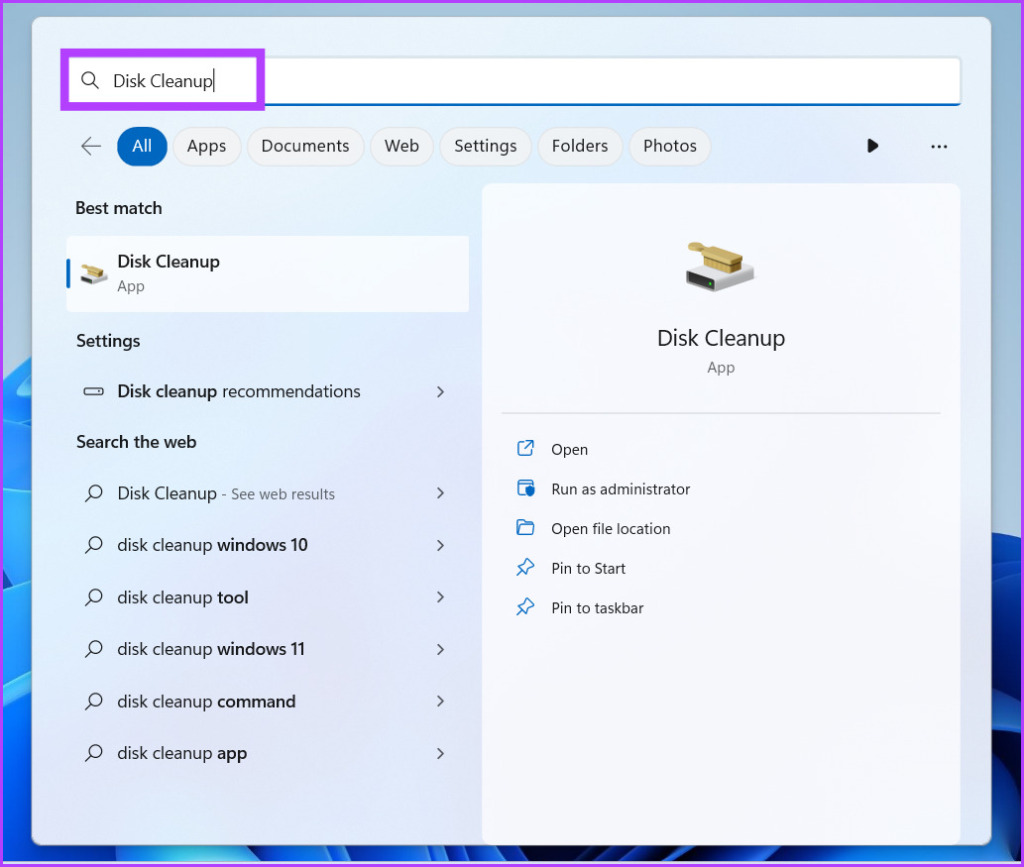Screen dimensions: 1024x867
Task: Click the Disk Cleanup icon under Best match
Action: 93,271
